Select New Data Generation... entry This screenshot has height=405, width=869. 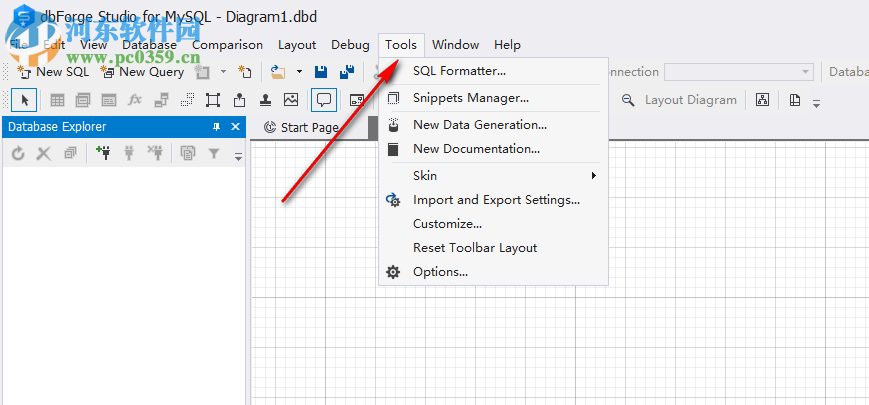pos(494,125)
